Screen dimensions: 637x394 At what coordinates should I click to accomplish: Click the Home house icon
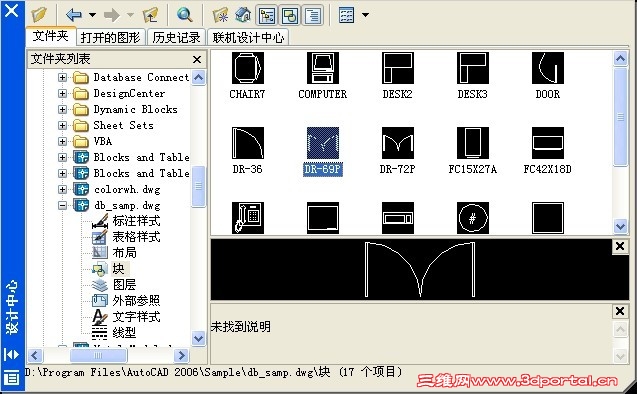(x=243, y=15)
